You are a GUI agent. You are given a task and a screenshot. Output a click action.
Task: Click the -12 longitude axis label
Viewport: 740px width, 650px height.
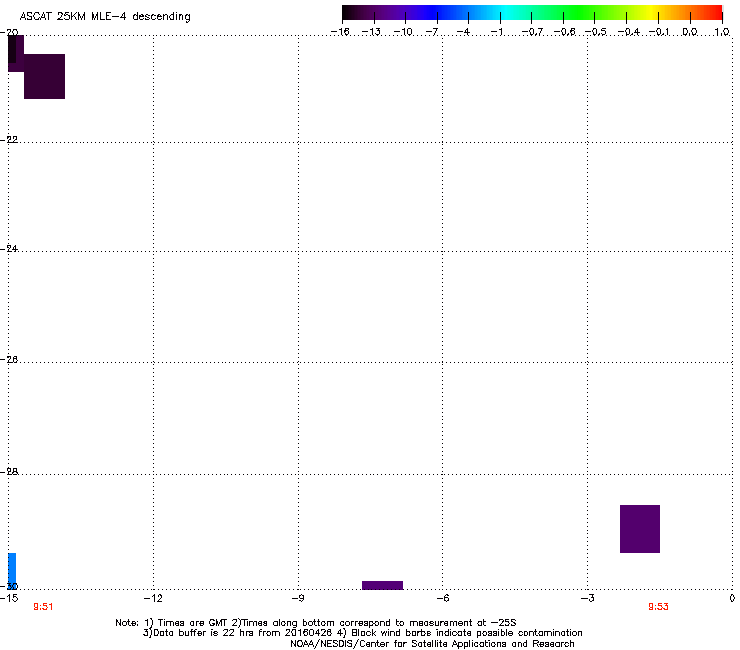coord(153,598)
